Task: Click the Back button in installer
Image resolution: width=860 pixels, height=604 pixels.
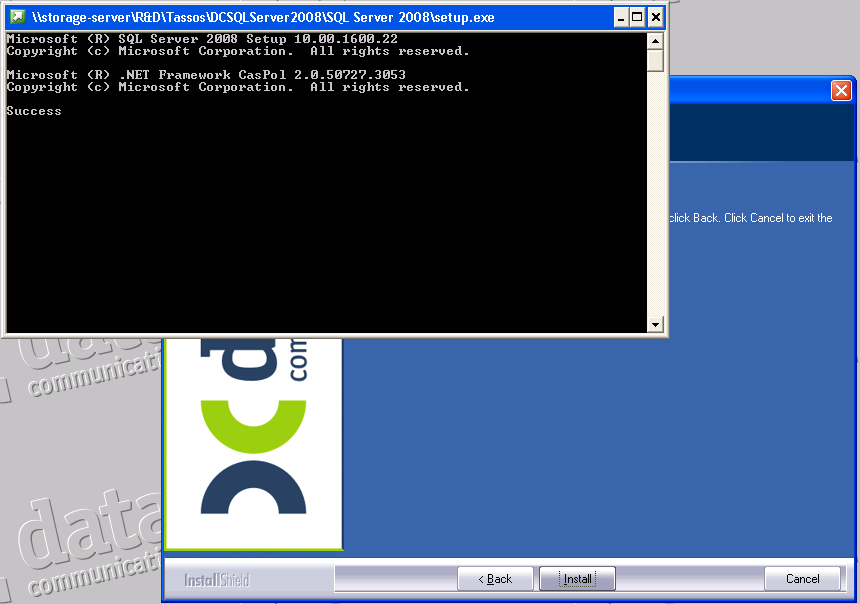Action: pos(495,579)
